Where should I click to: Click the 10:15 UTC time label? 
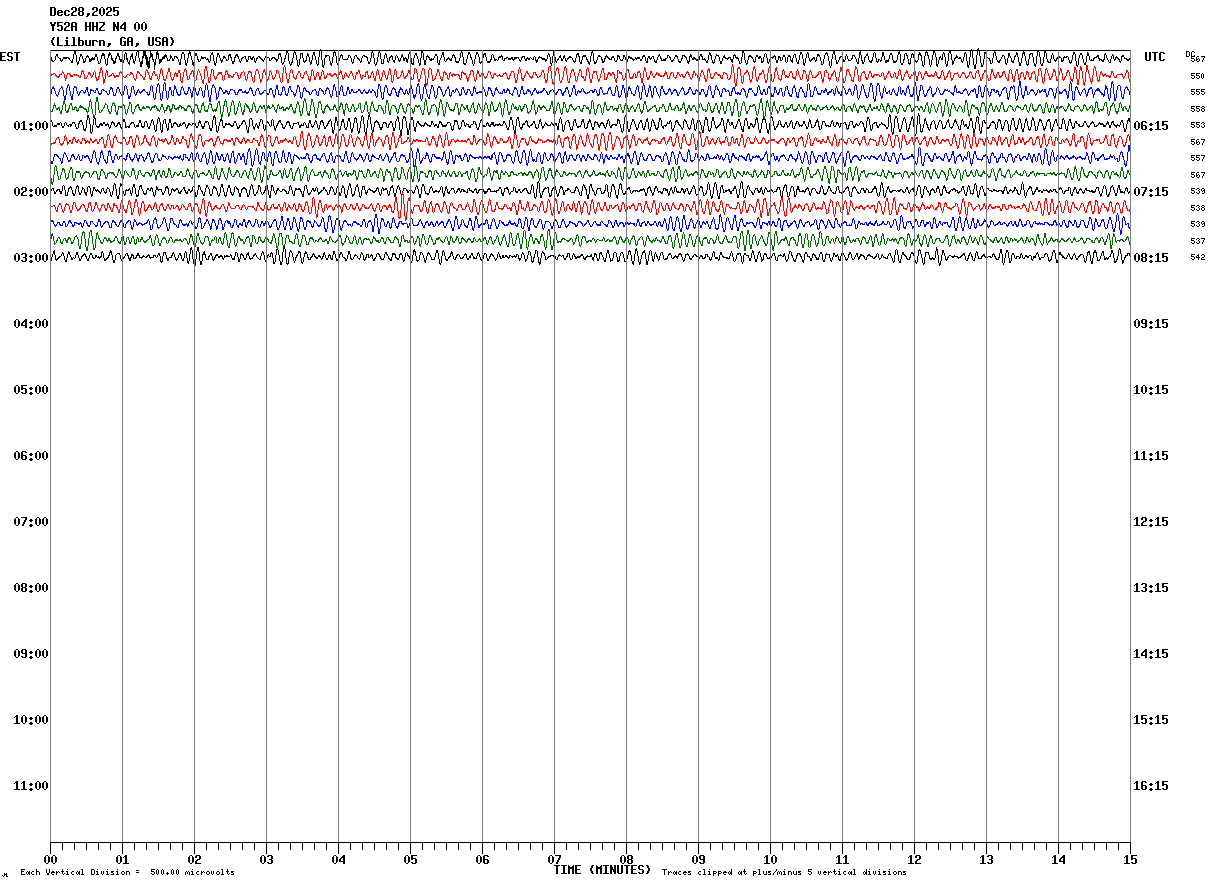1151,390
